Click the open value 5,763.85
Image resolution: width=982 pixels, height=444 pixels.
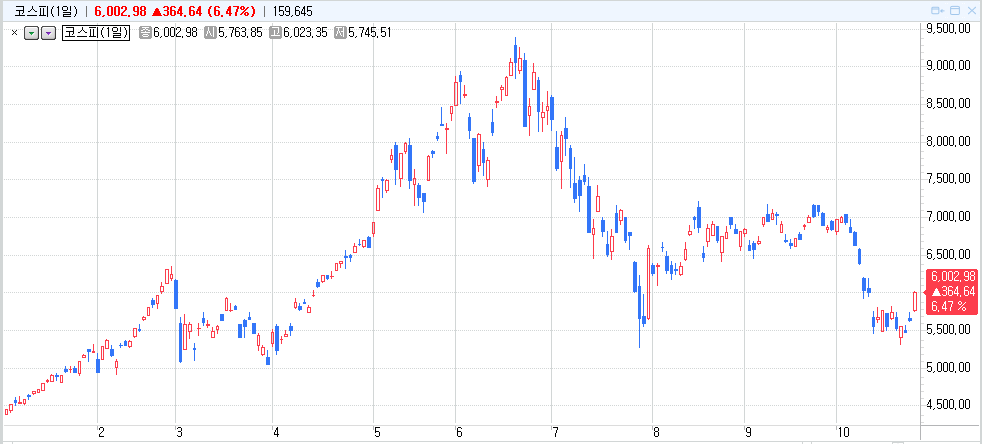click(x=240, y=33)
